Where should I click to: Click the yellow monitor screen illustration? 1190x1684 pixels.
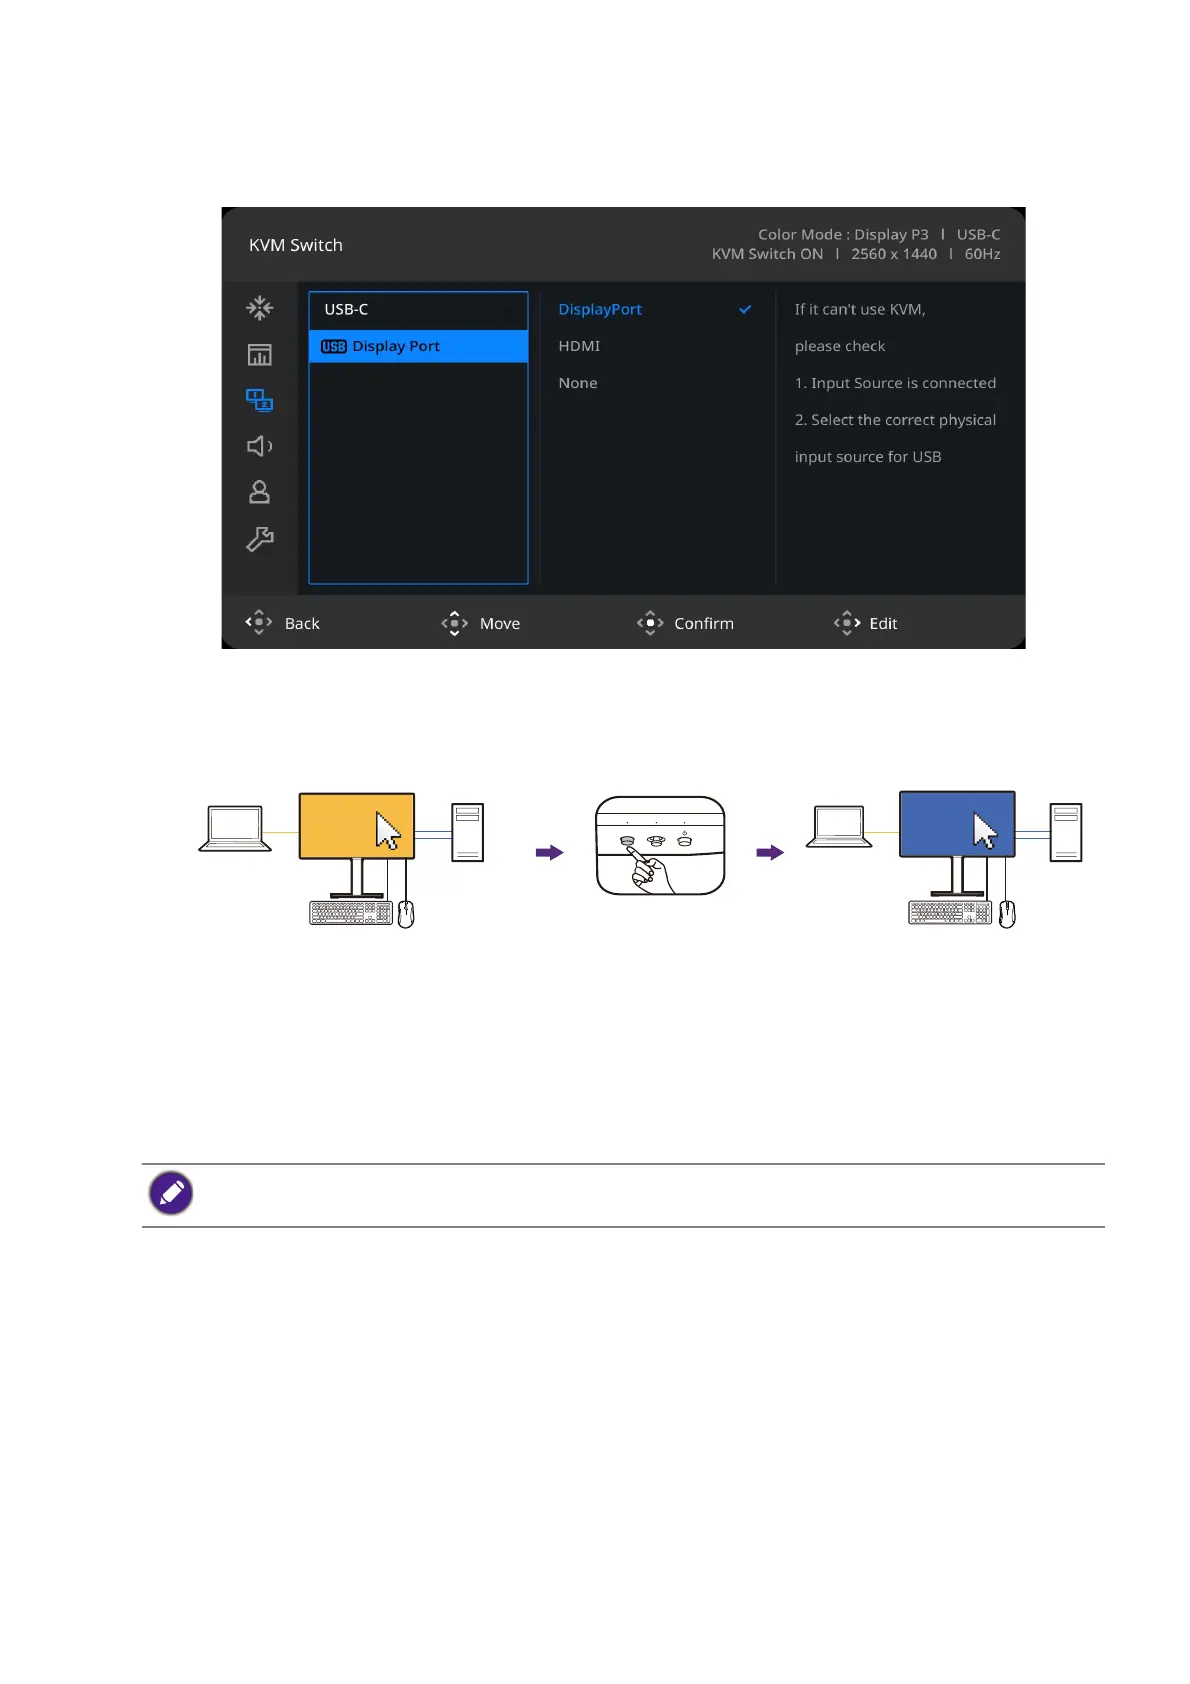point(356,826)
